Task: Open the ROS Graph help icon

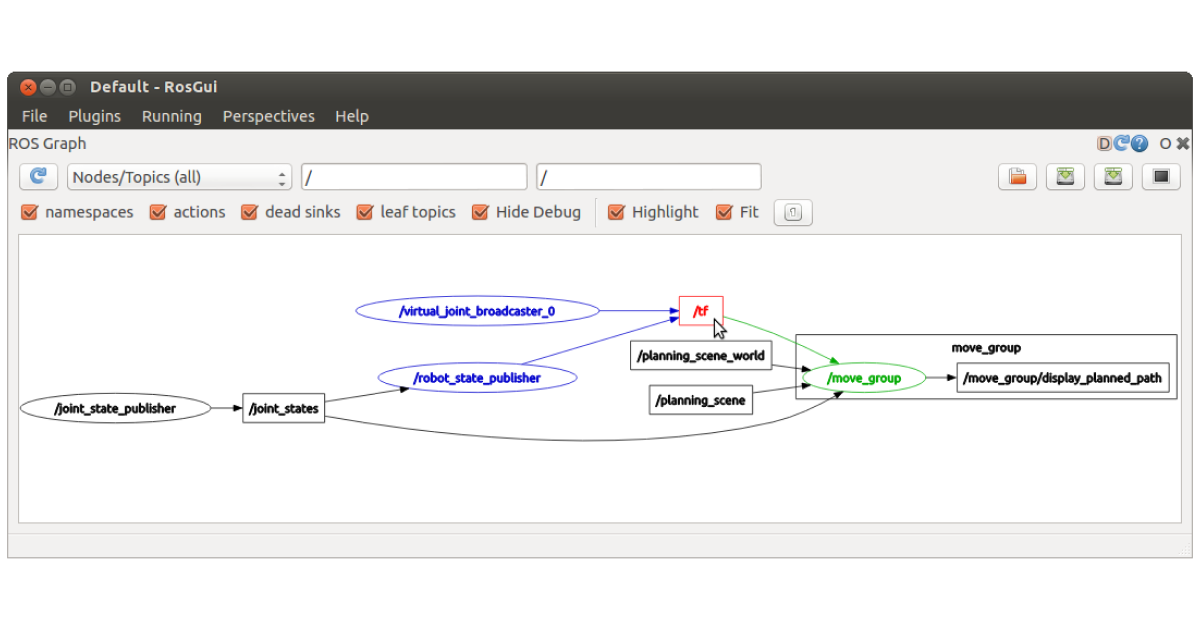Action: pos(1138,143)
